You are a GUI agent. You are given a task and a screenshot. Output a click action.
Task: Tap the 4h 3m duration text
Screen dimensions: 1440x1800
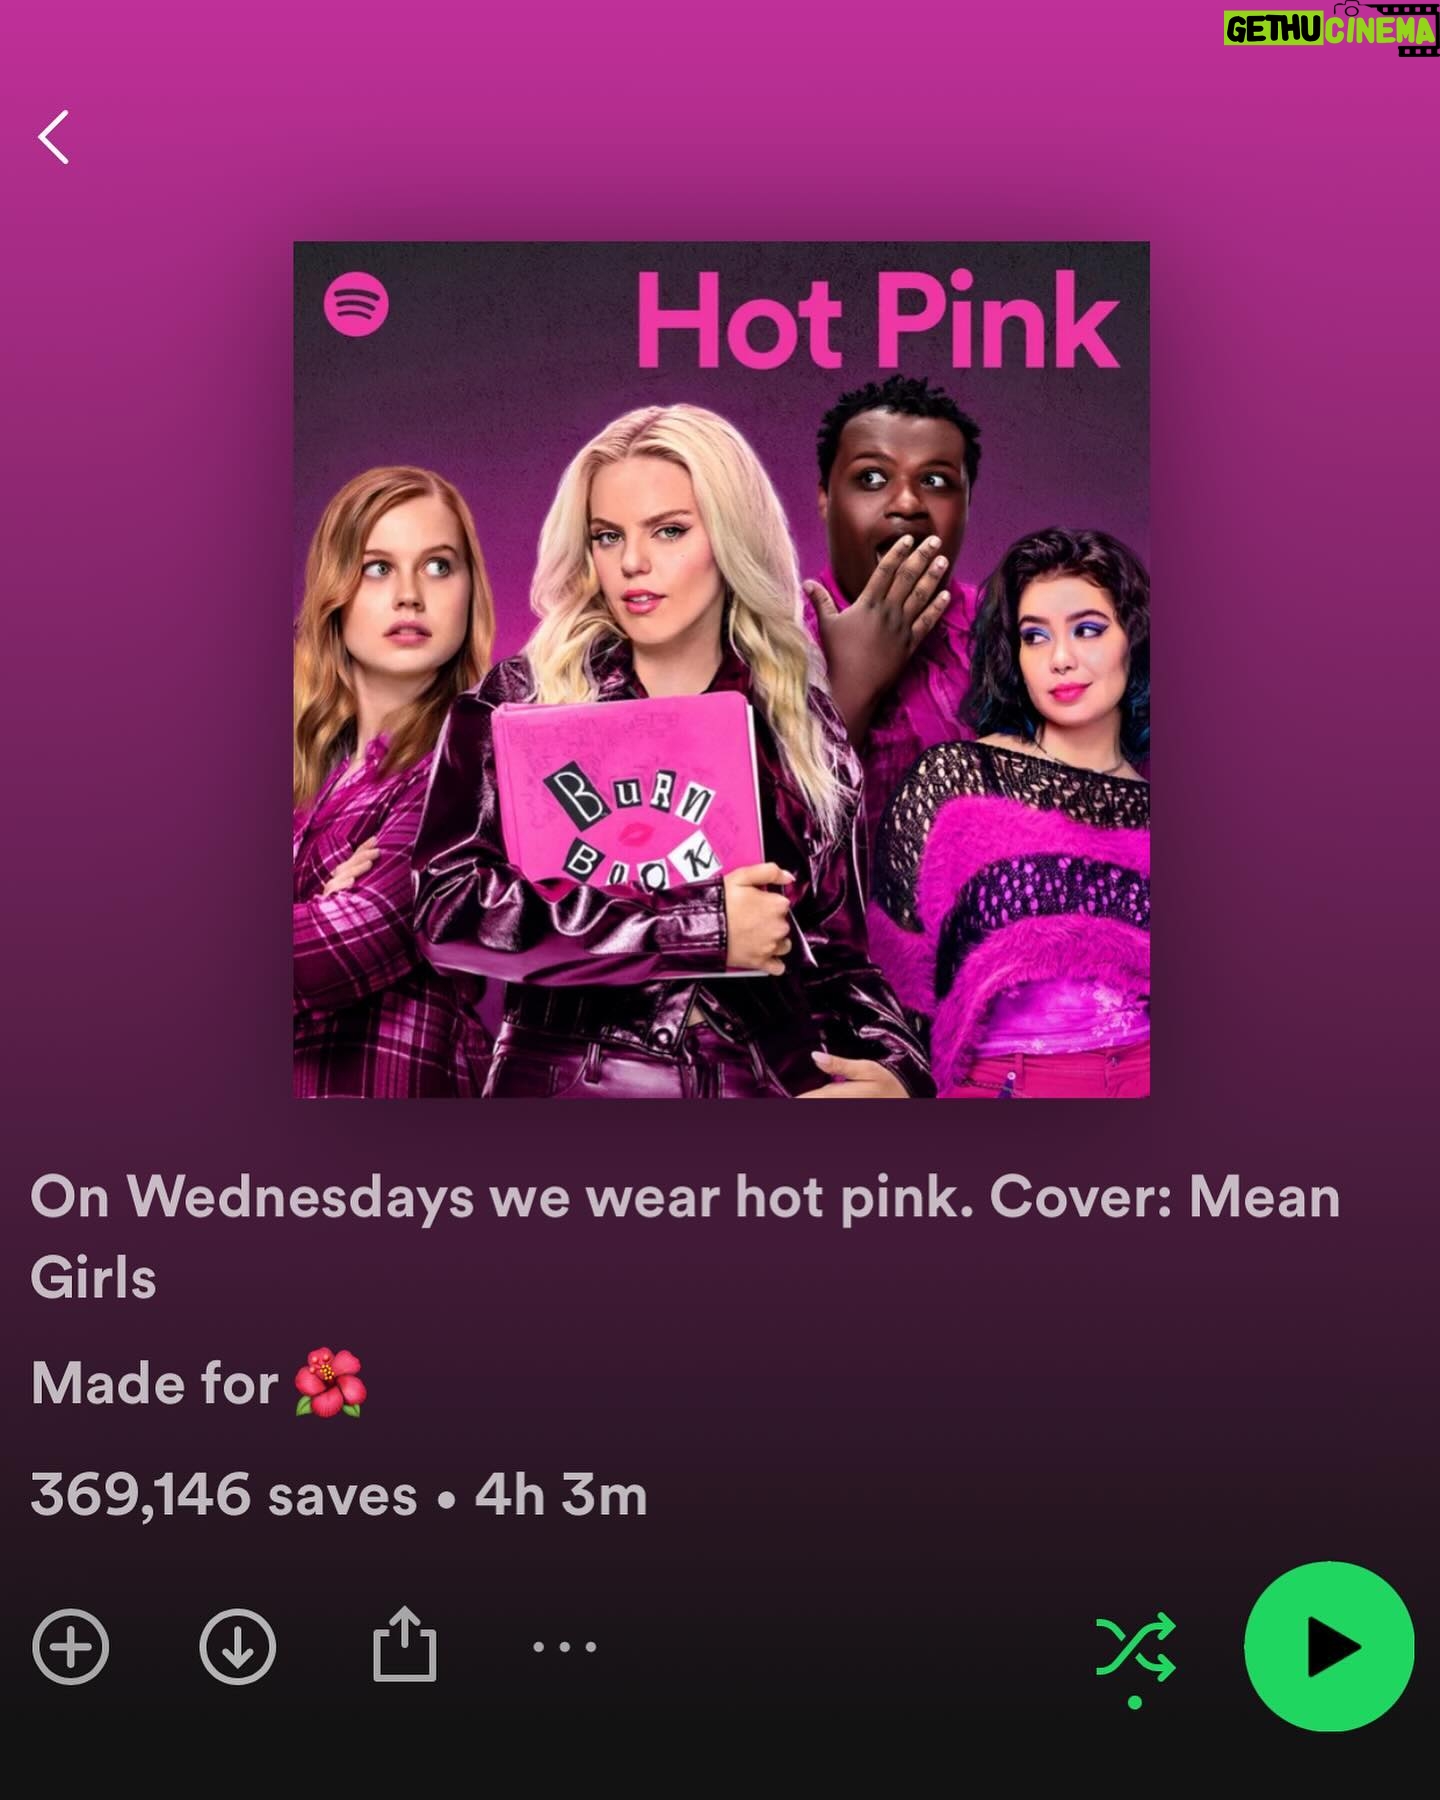point(561,1495)
